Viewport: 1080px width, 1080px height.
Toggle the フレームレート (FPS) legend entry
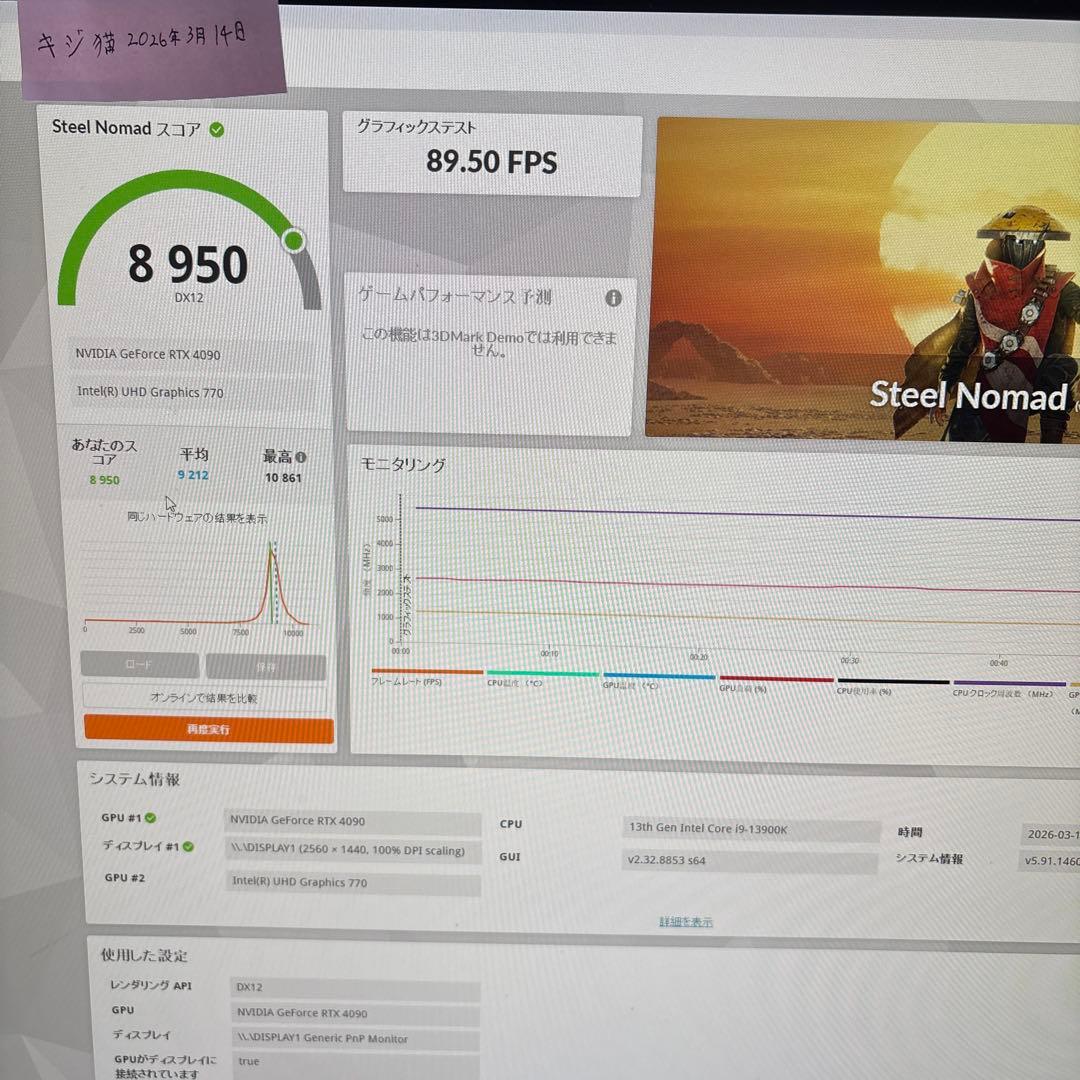[x=427, y=676]
